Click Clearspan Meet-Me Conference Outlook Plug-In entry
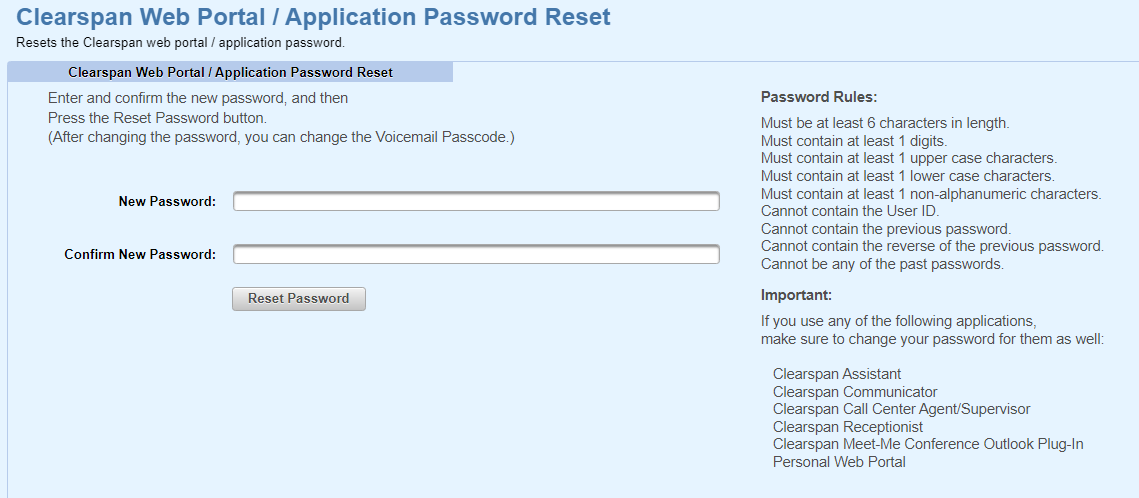Image resolution: width=1139 pixels, height=498 pixels. tap(928, 444)
